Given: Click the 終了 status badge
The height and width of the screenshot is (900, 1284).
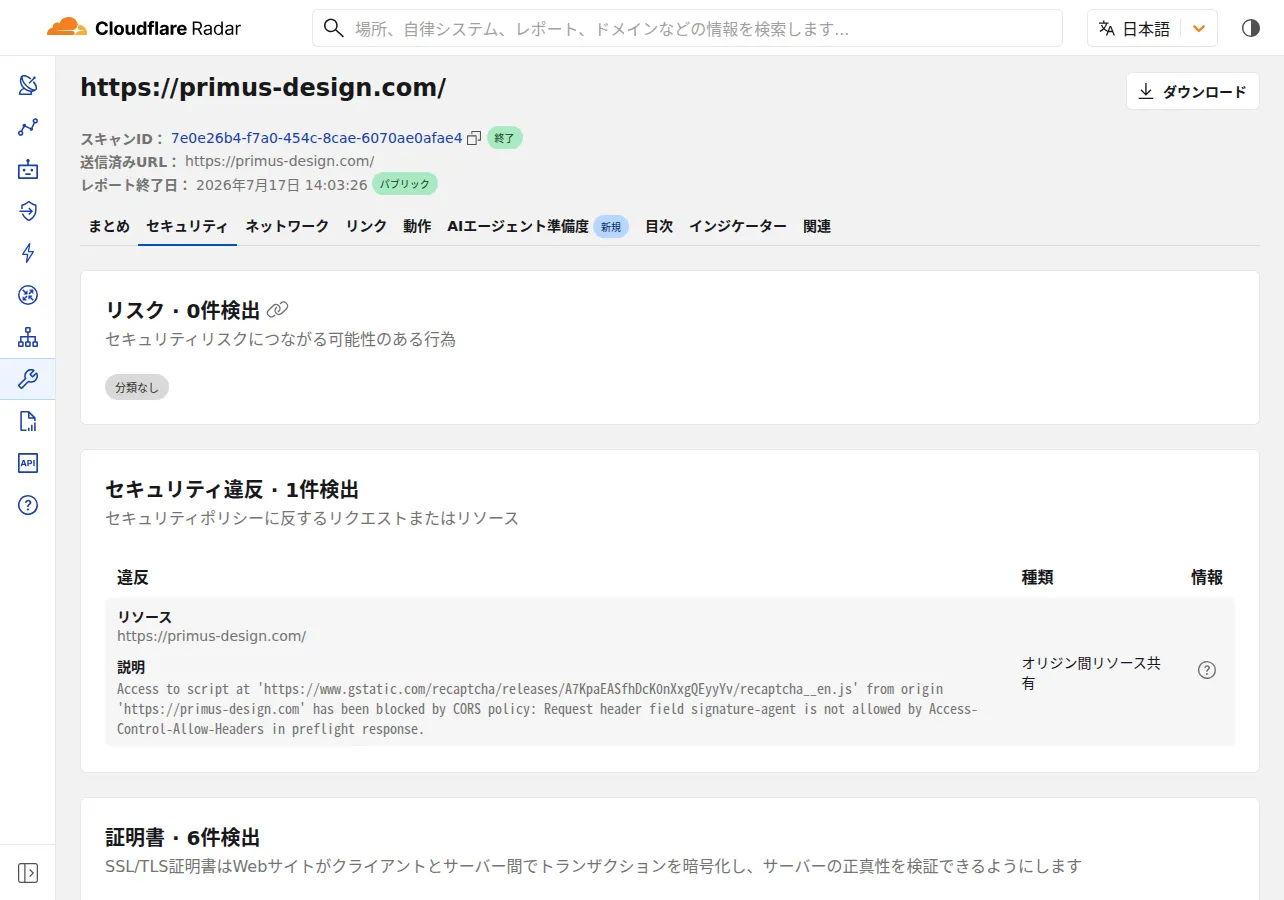Looking at the screenshot, I should pos(505,138).
